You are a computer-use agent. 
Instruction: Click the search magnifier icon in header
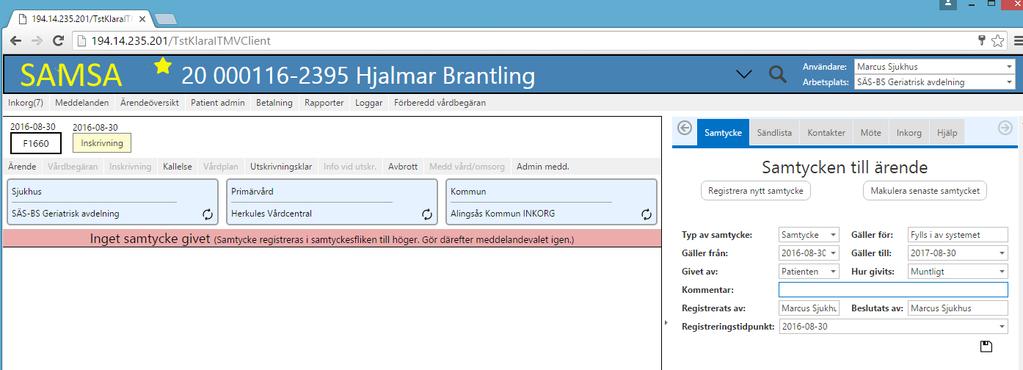point(777,74)
